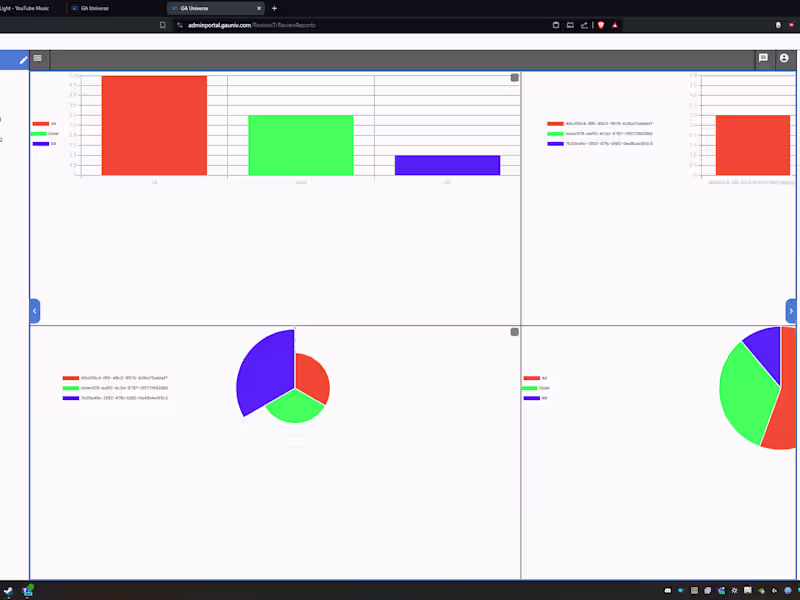Click the share icon in address bar
800x600 pixels.
[584, 25]
